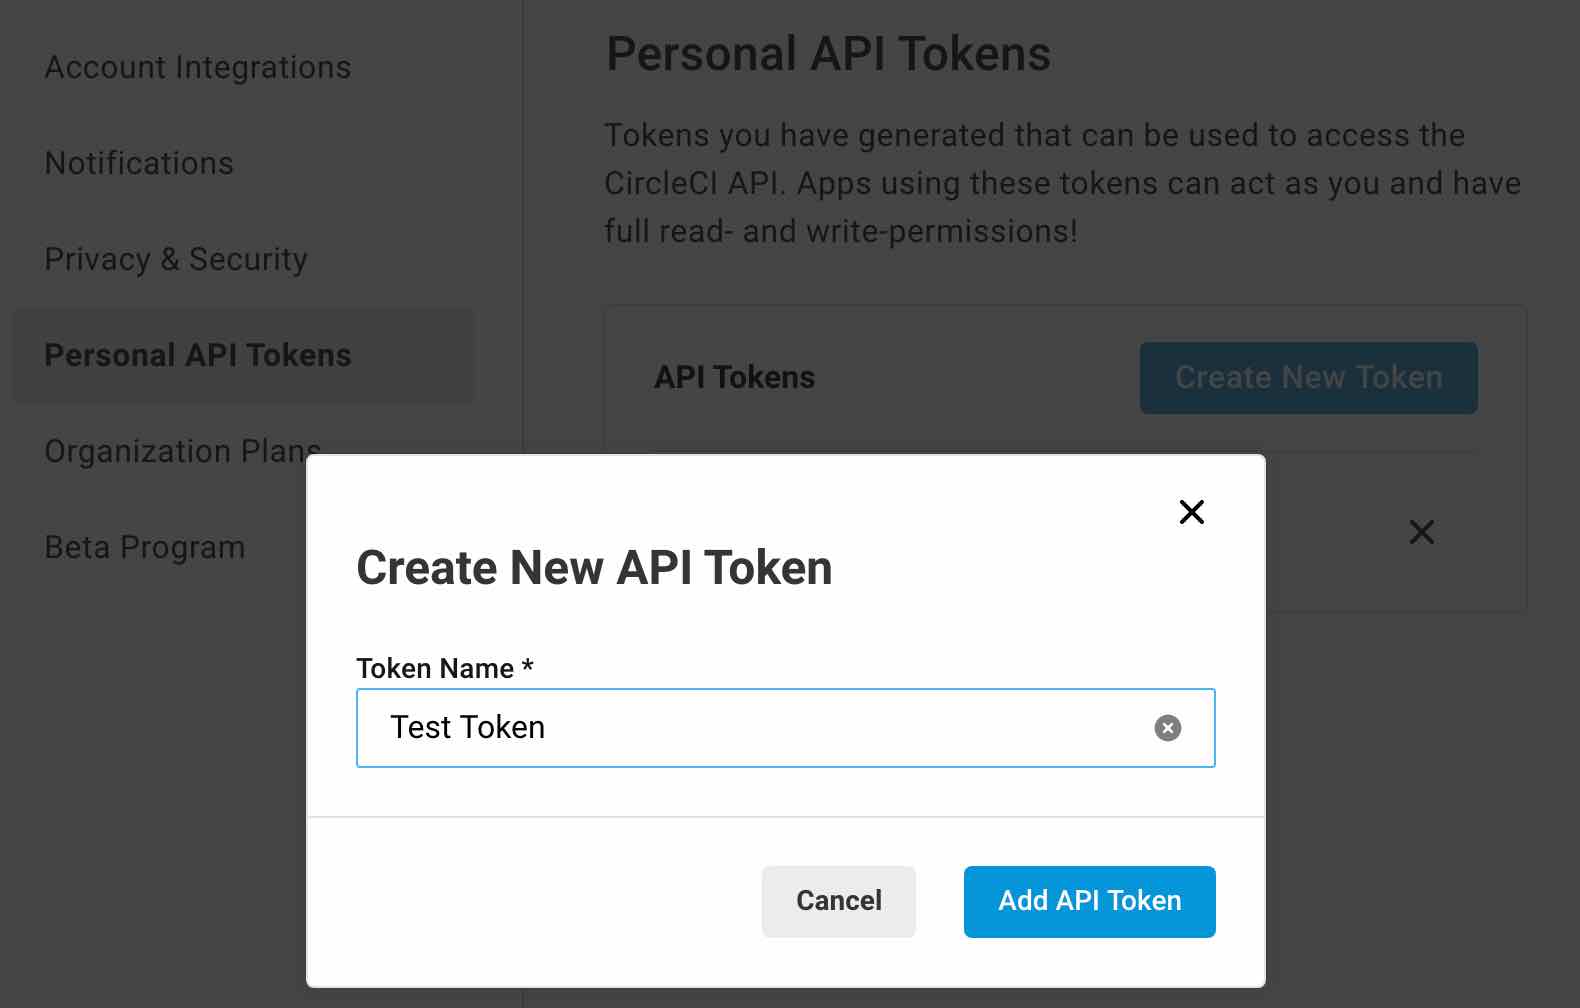Click the Create New Token button
1580x1008 pixels.
coord(1308,378)
